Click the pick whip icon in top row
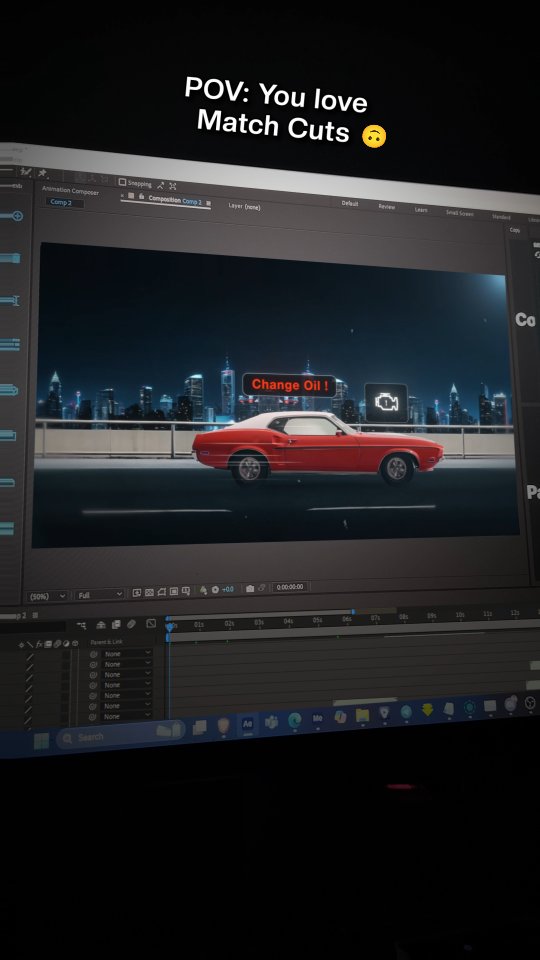The height and width of the screenshot is (960, 540). (x=93, y=654)
